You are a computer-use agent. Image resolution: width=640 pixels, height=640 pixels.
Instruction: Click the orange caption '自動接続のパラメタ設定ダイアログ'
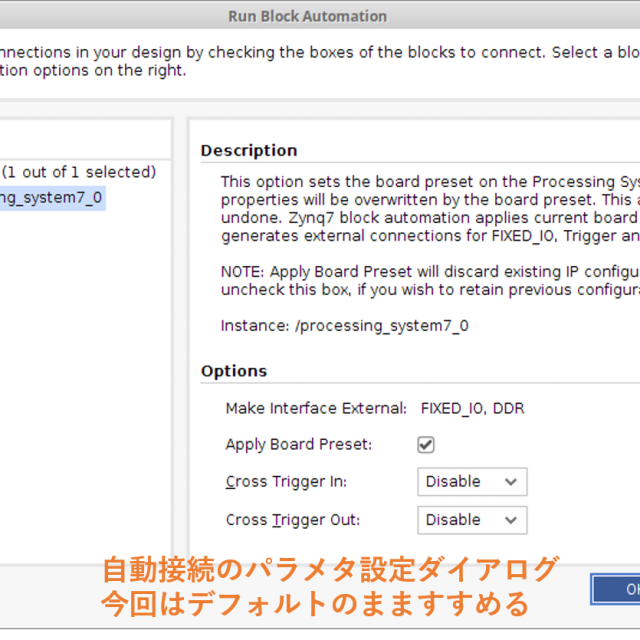tap(330, 570)
